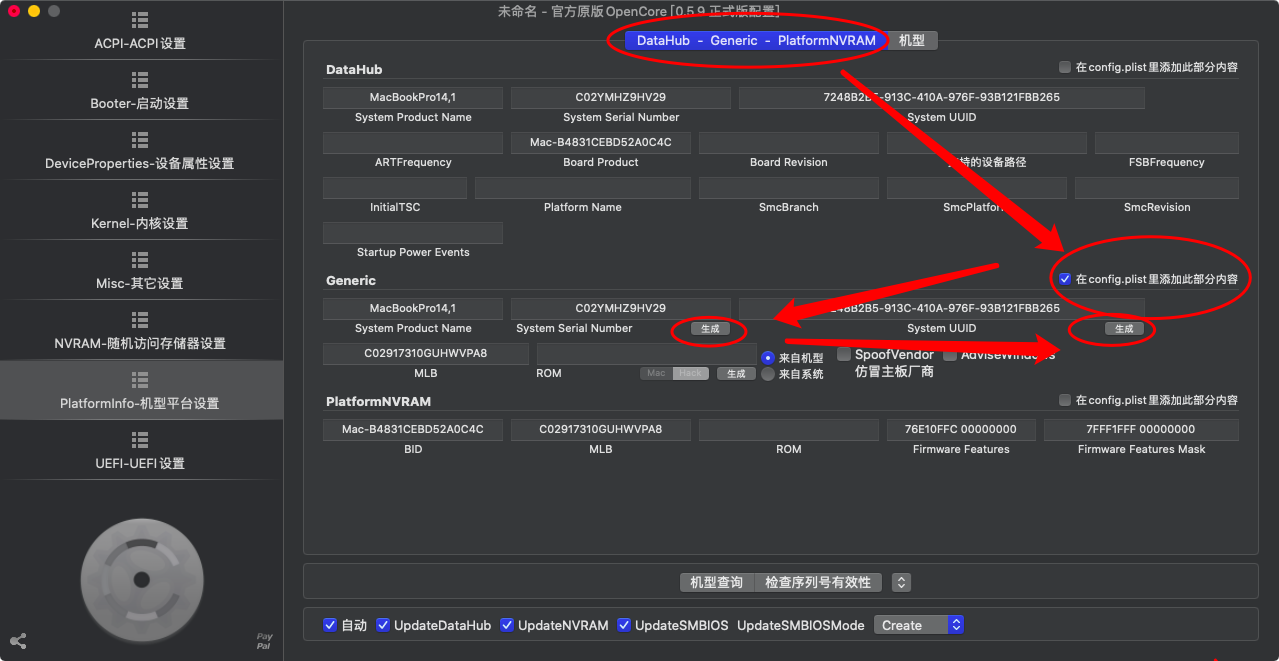Screen dimensions: 1279x661
Task: Select the Mac segment under ROM
Action: tap(656, 373)
